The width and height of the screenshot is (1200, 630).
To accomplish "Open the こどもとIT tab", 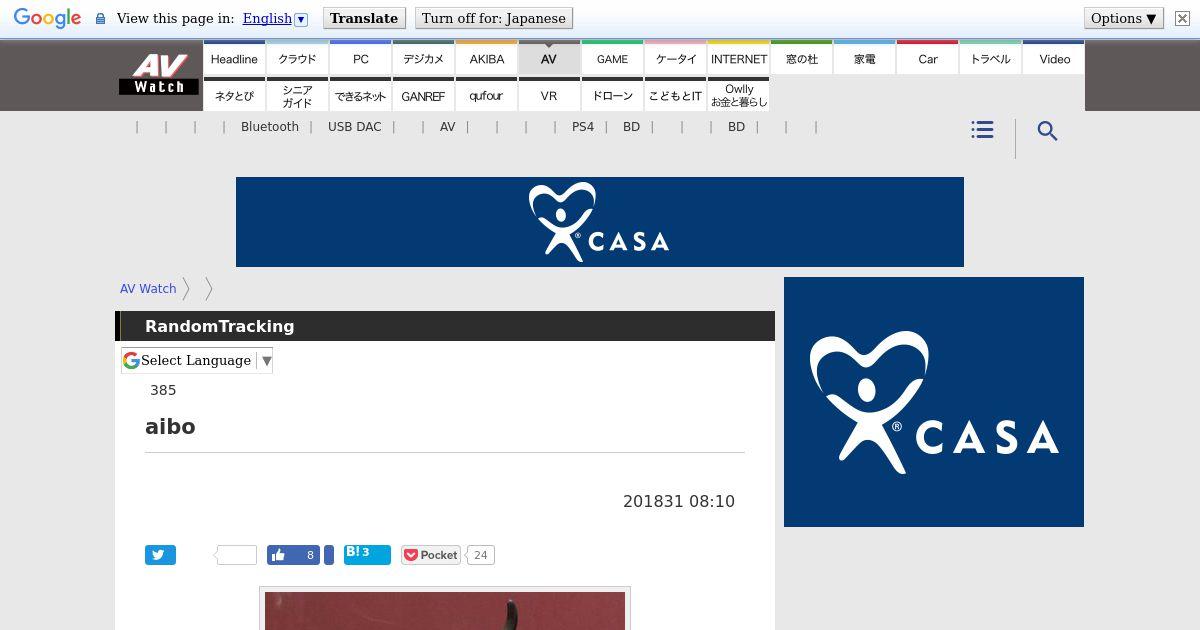I will click(675, 95).
